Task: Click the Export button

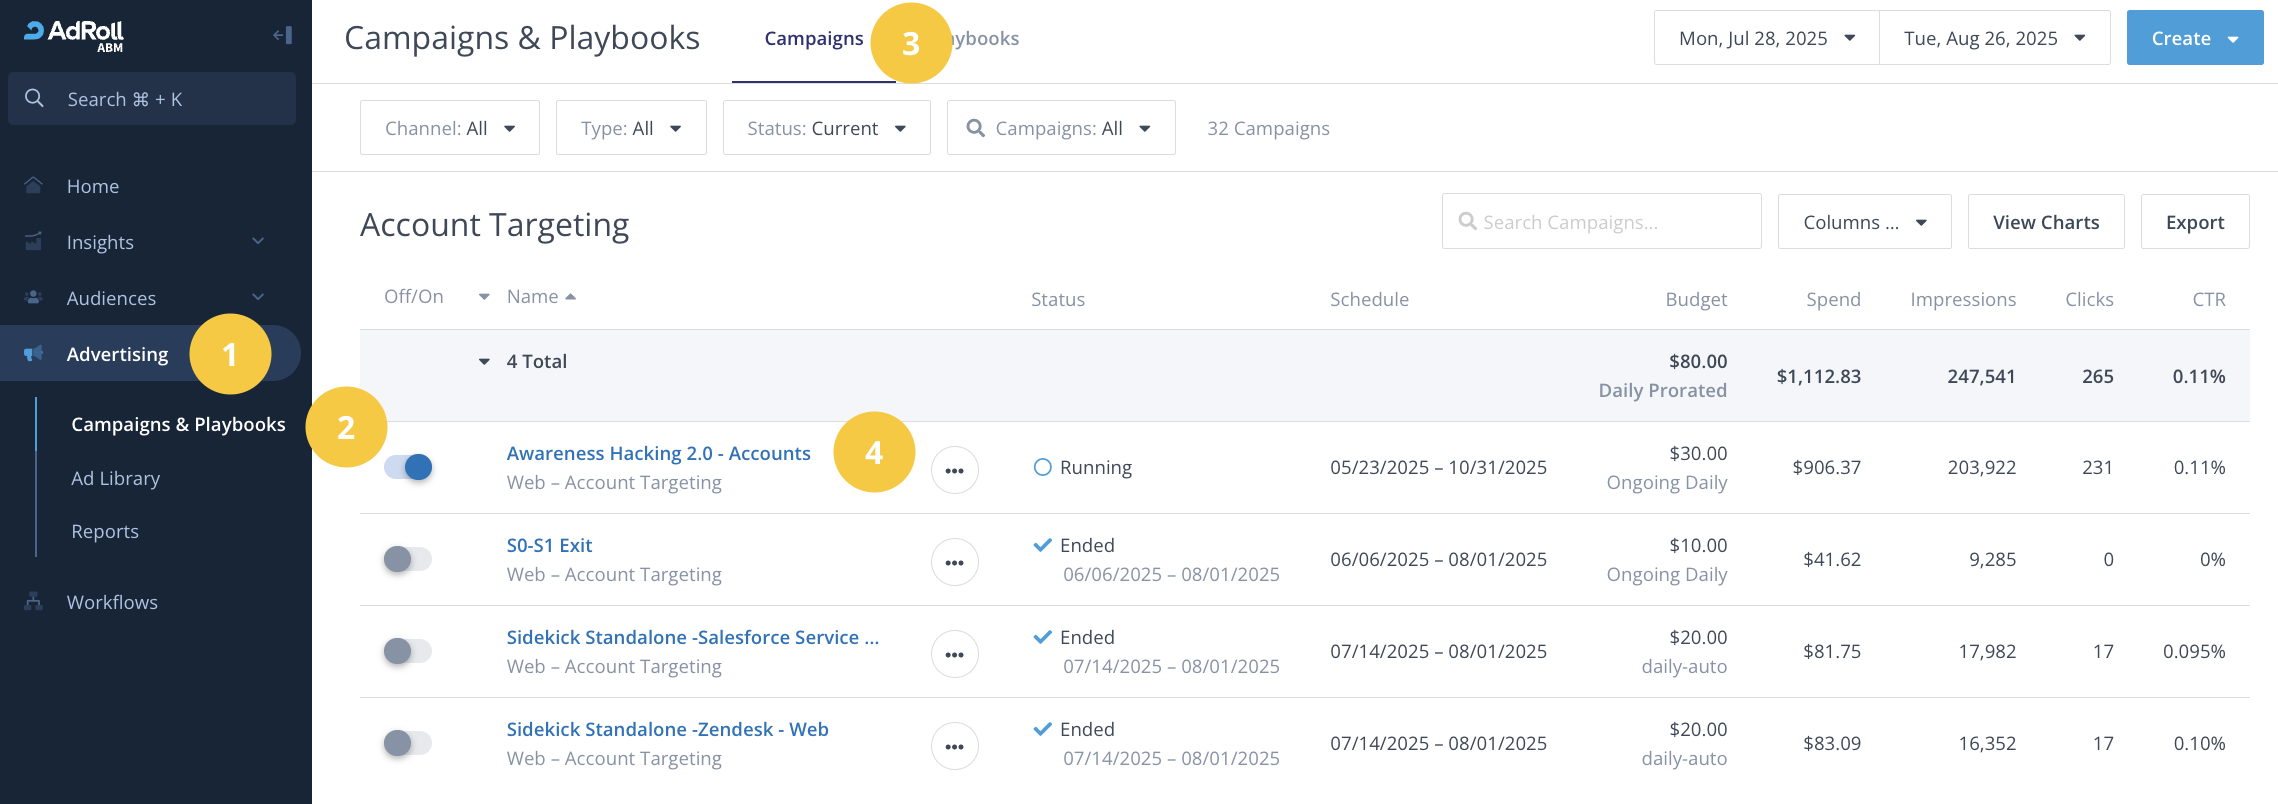Action: click(x=2194, y=222)
